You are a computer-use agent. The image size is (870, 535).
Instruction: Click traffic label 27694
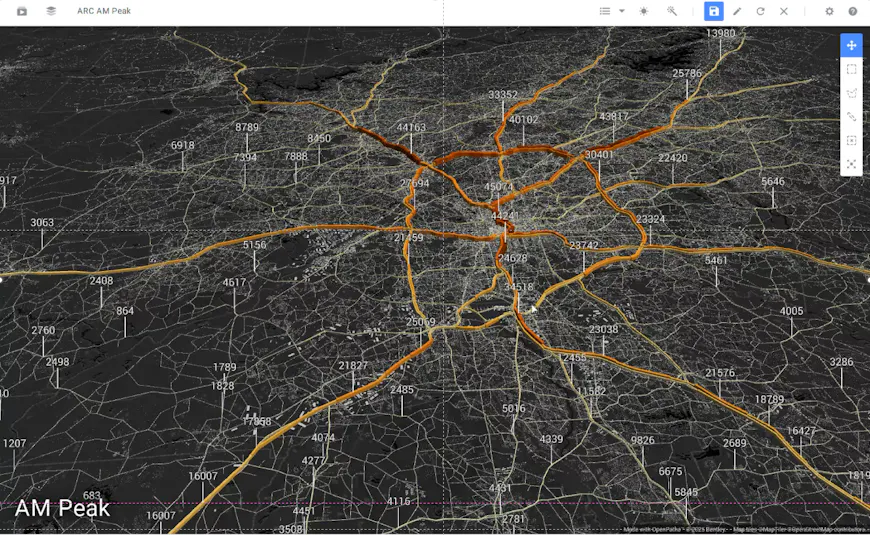tap(414, 183)
